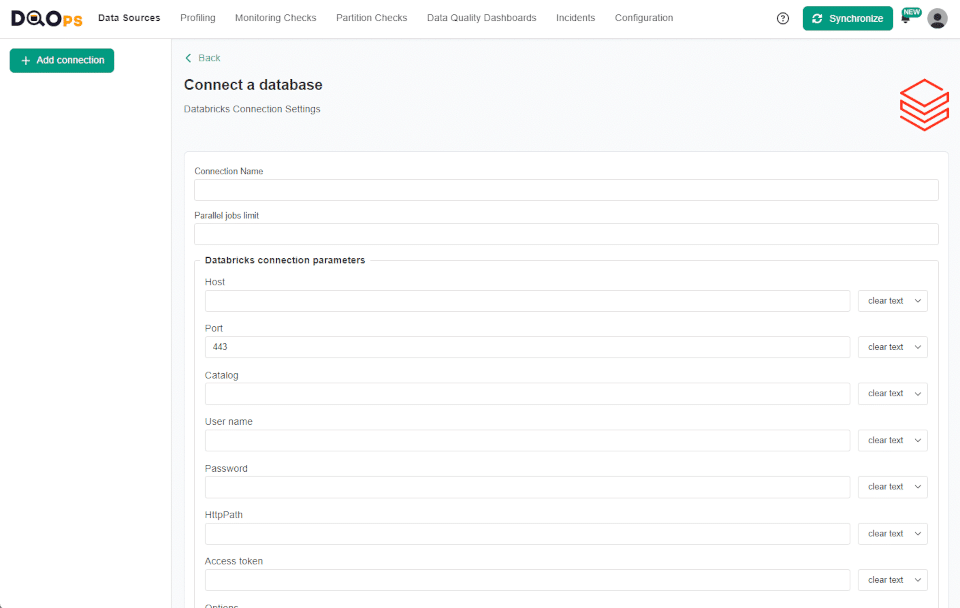The image size is (960, 608).
Task: Open the Password clear text dropdown
Action: point(893,487)
